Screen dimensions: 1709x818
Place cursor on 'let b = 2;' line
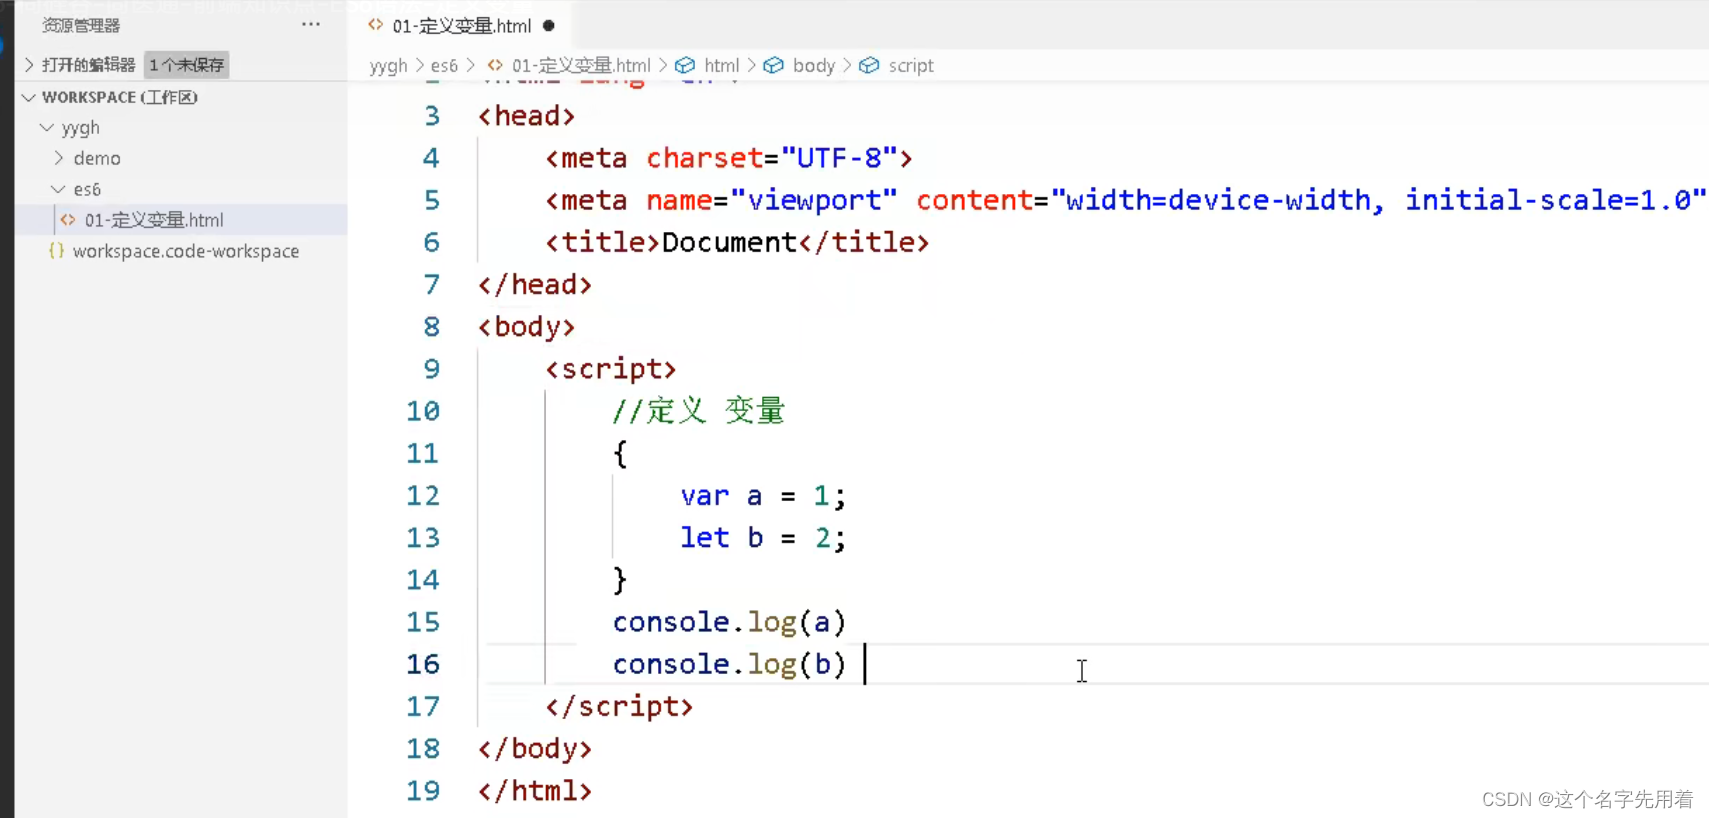click(763, 538)
